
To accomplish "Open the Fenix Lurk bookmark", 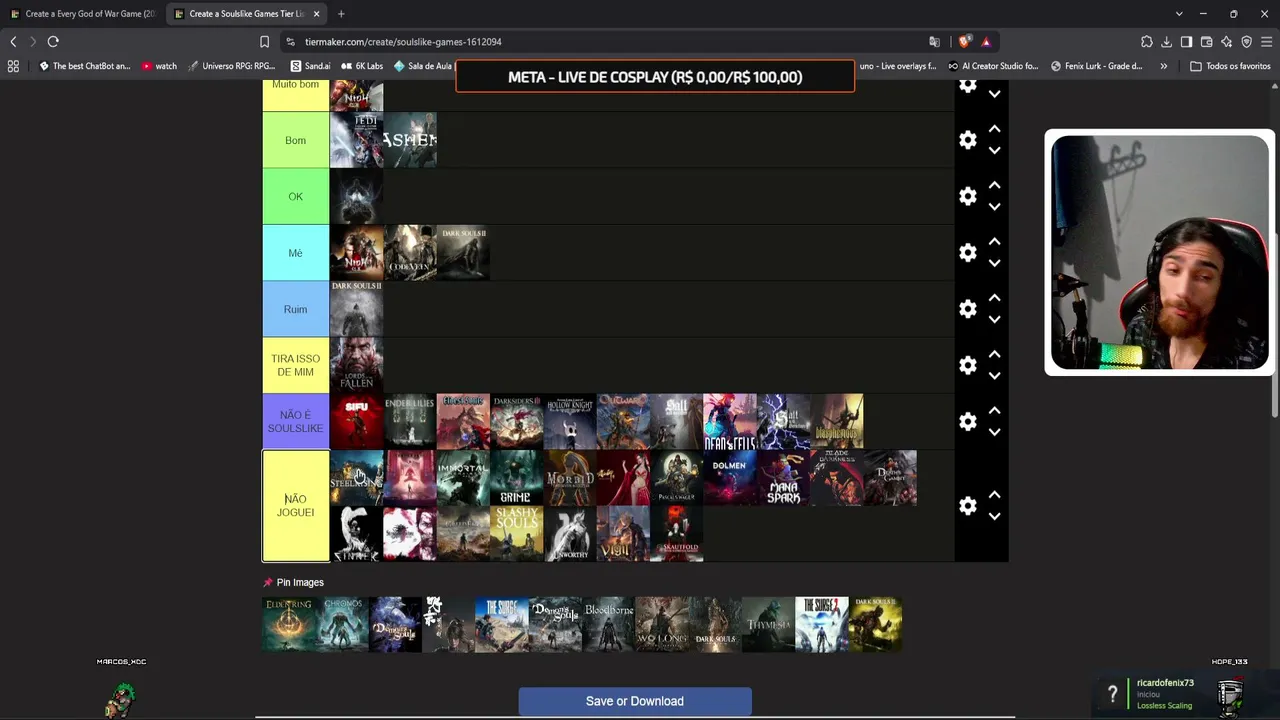I will point(1096,66).
